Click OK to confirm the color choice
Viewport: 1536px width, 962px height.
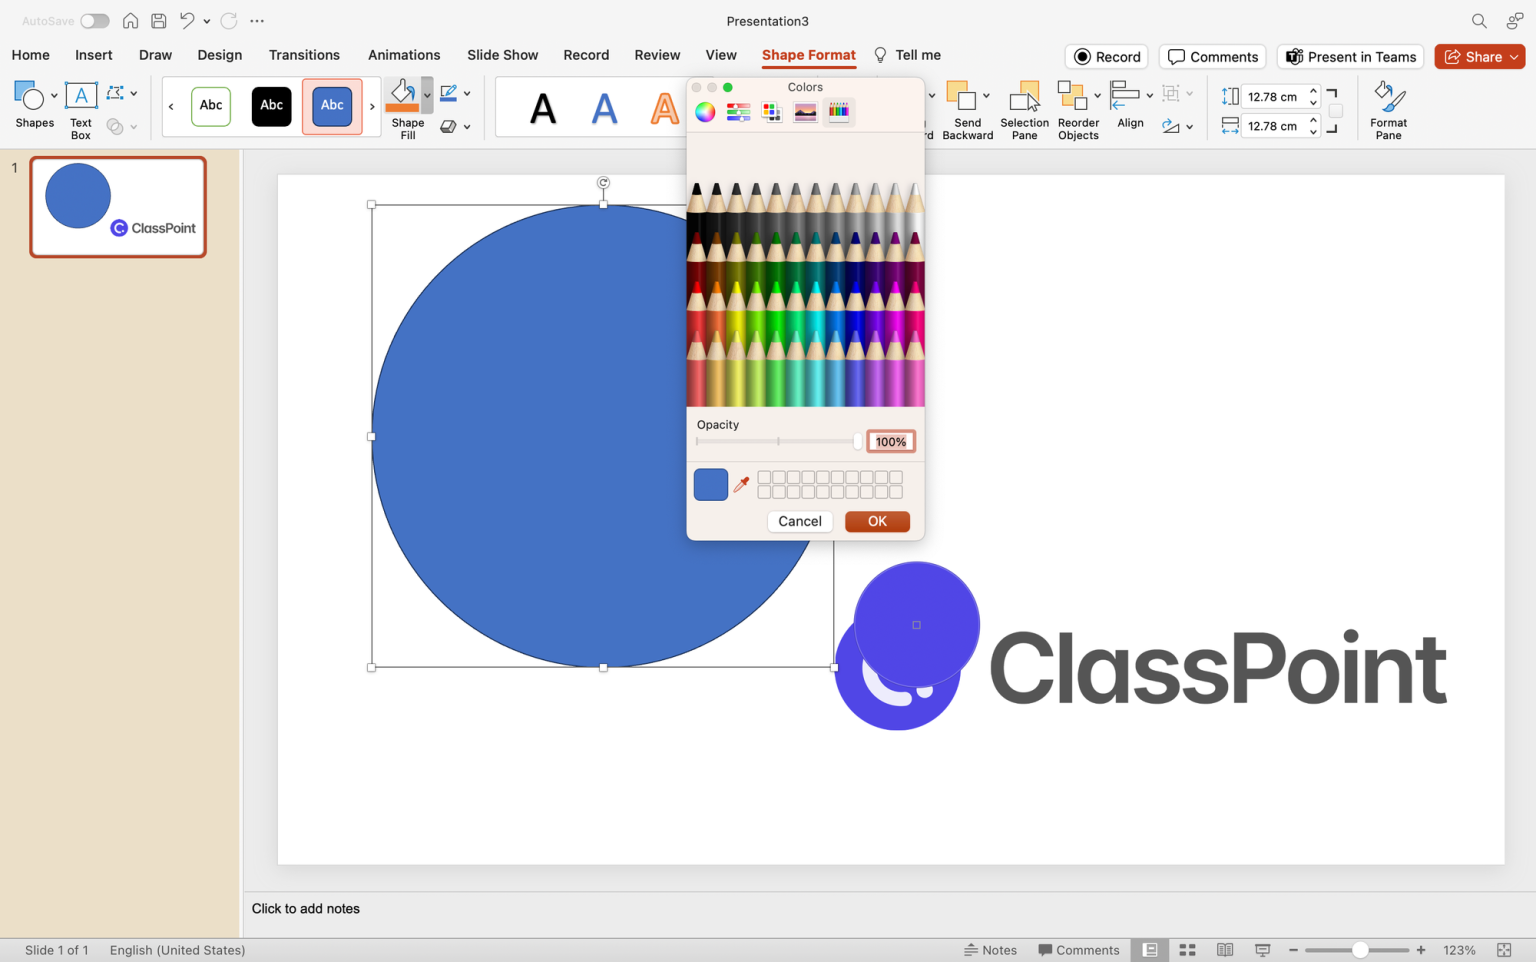[877, 521]
